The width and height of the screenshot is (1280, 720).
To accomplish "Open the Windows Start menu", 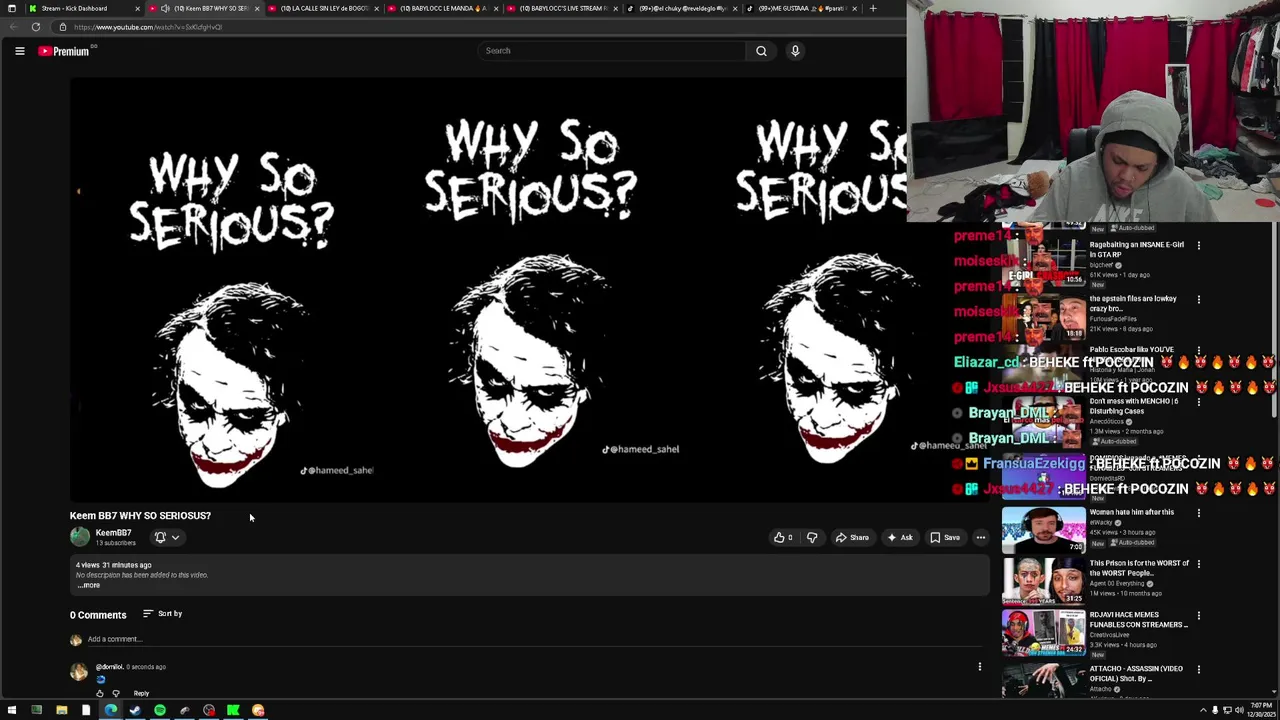I will (x=11, y=711).
